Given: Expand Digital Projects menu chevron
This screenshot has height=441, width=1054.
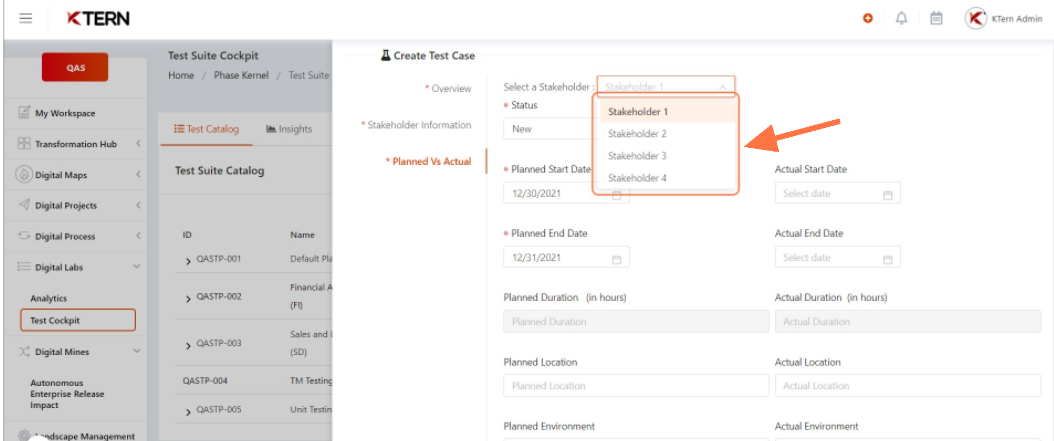Looking at the screenshot, I should tap(138, 205).
